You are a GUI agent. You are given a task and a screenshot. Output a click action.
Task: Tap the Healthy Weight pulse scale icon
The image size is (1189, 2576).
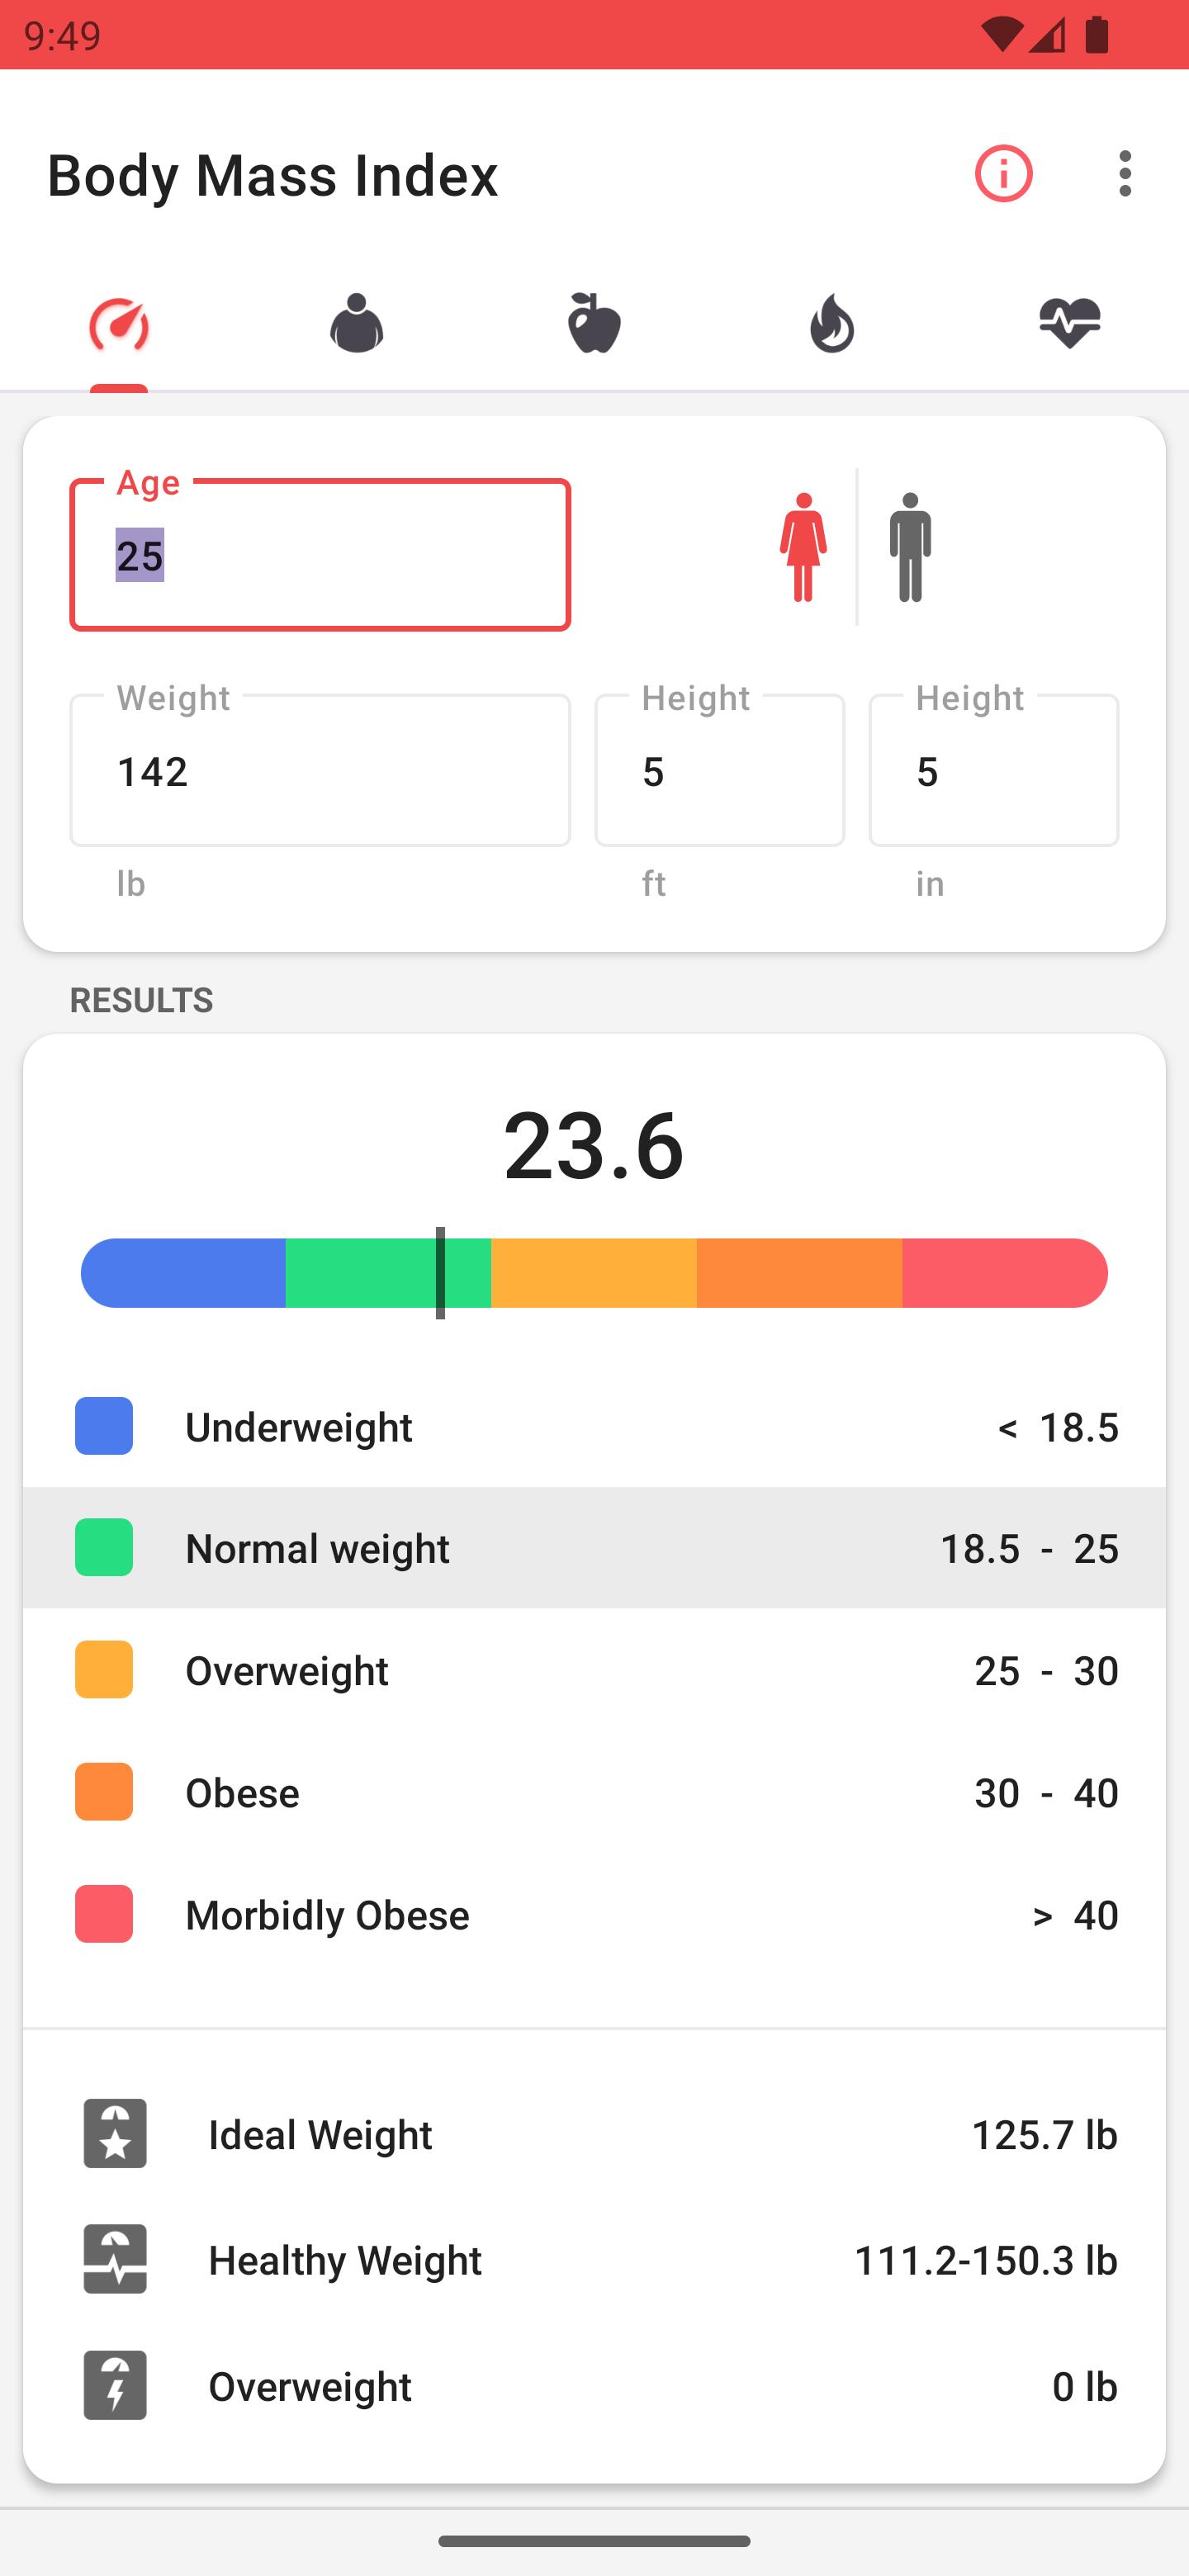(x=115, y=2260)
